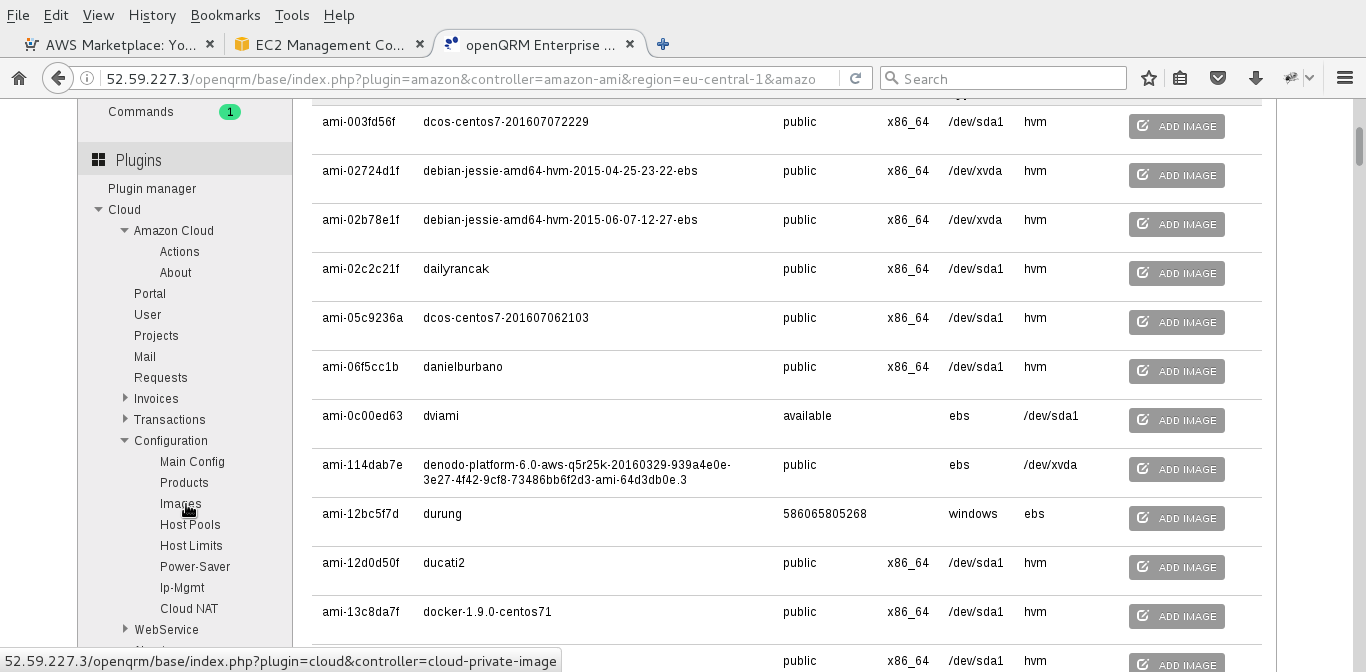Open Power-Saver configuration link
The height and width of the screenshot is (672, 1366).
pyautogui.click(x=195, y=567)
